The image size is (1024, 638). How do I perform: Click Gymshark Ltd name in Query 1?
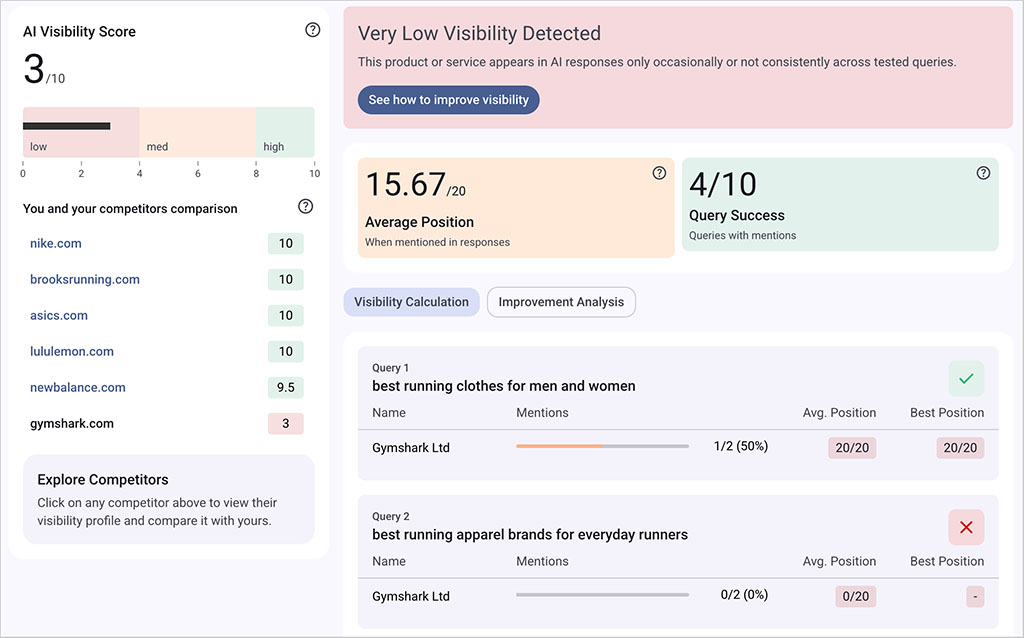click(x=411, y=448)
